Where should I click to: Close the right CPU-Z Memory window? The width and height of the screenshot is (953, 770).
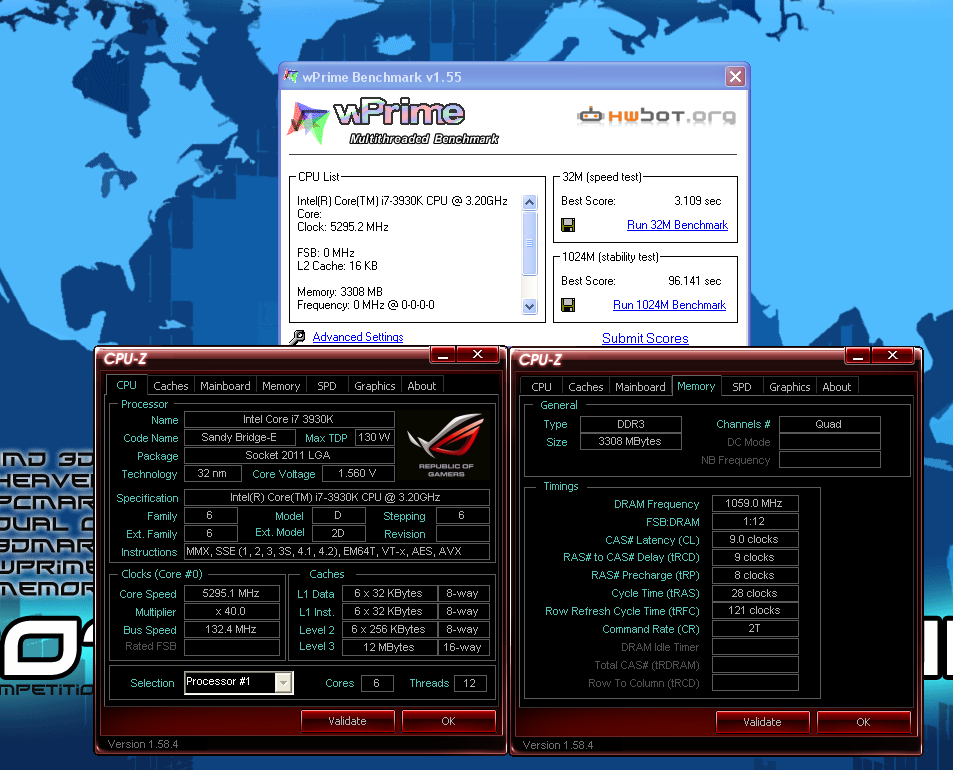click(x=893, y=356)
